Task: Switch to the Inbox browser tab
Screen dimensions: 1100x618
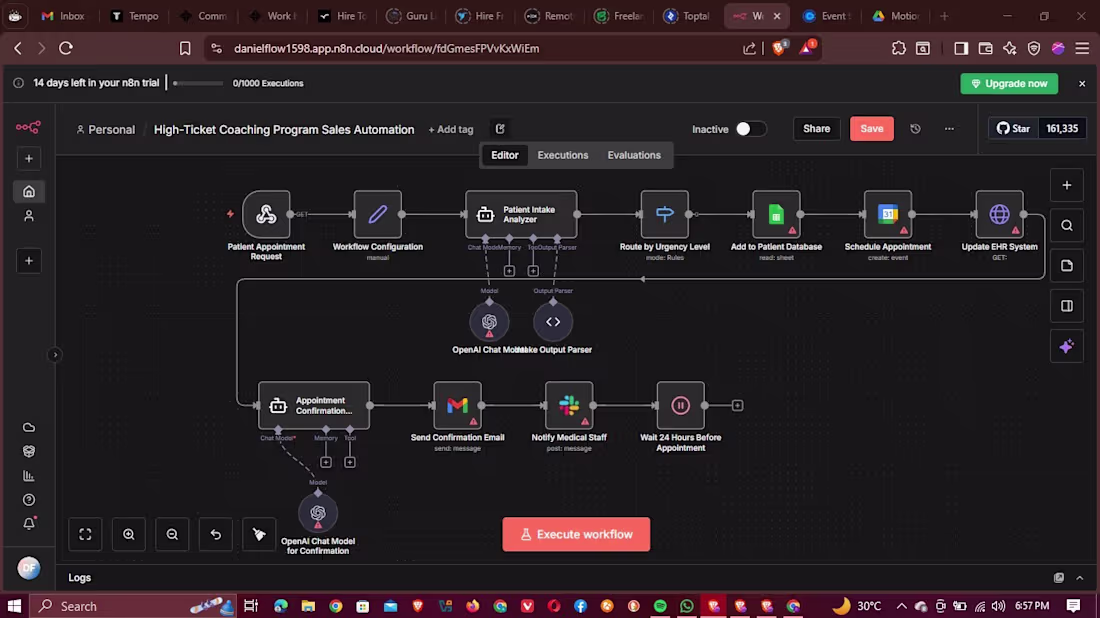Action: point(62,15)
